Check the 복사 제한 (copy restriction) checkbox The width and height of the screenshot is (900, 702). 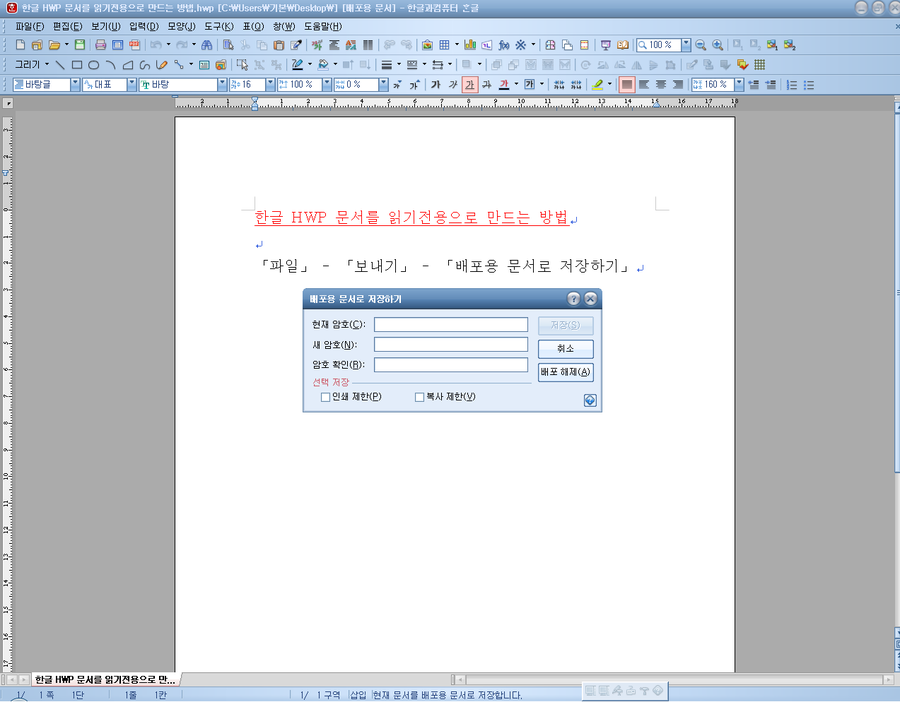pyautogui.click(x=420, y=397)
